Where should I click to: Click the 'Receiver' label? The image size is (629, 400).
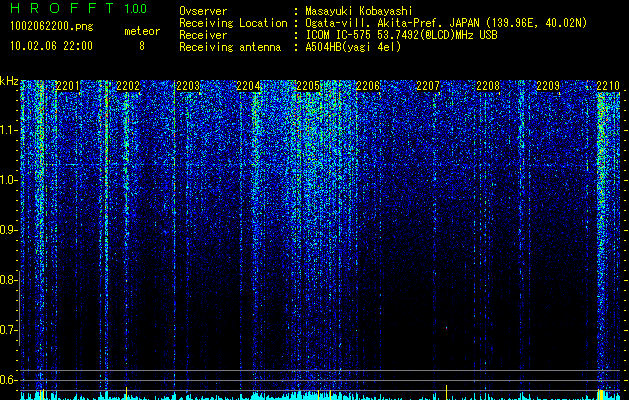203,35
